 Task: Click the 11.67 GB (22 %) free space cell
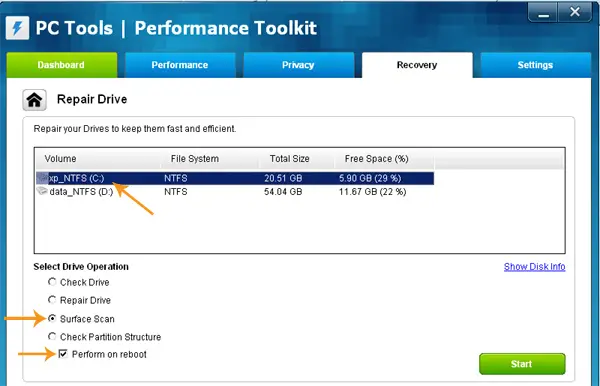(373, 192)
